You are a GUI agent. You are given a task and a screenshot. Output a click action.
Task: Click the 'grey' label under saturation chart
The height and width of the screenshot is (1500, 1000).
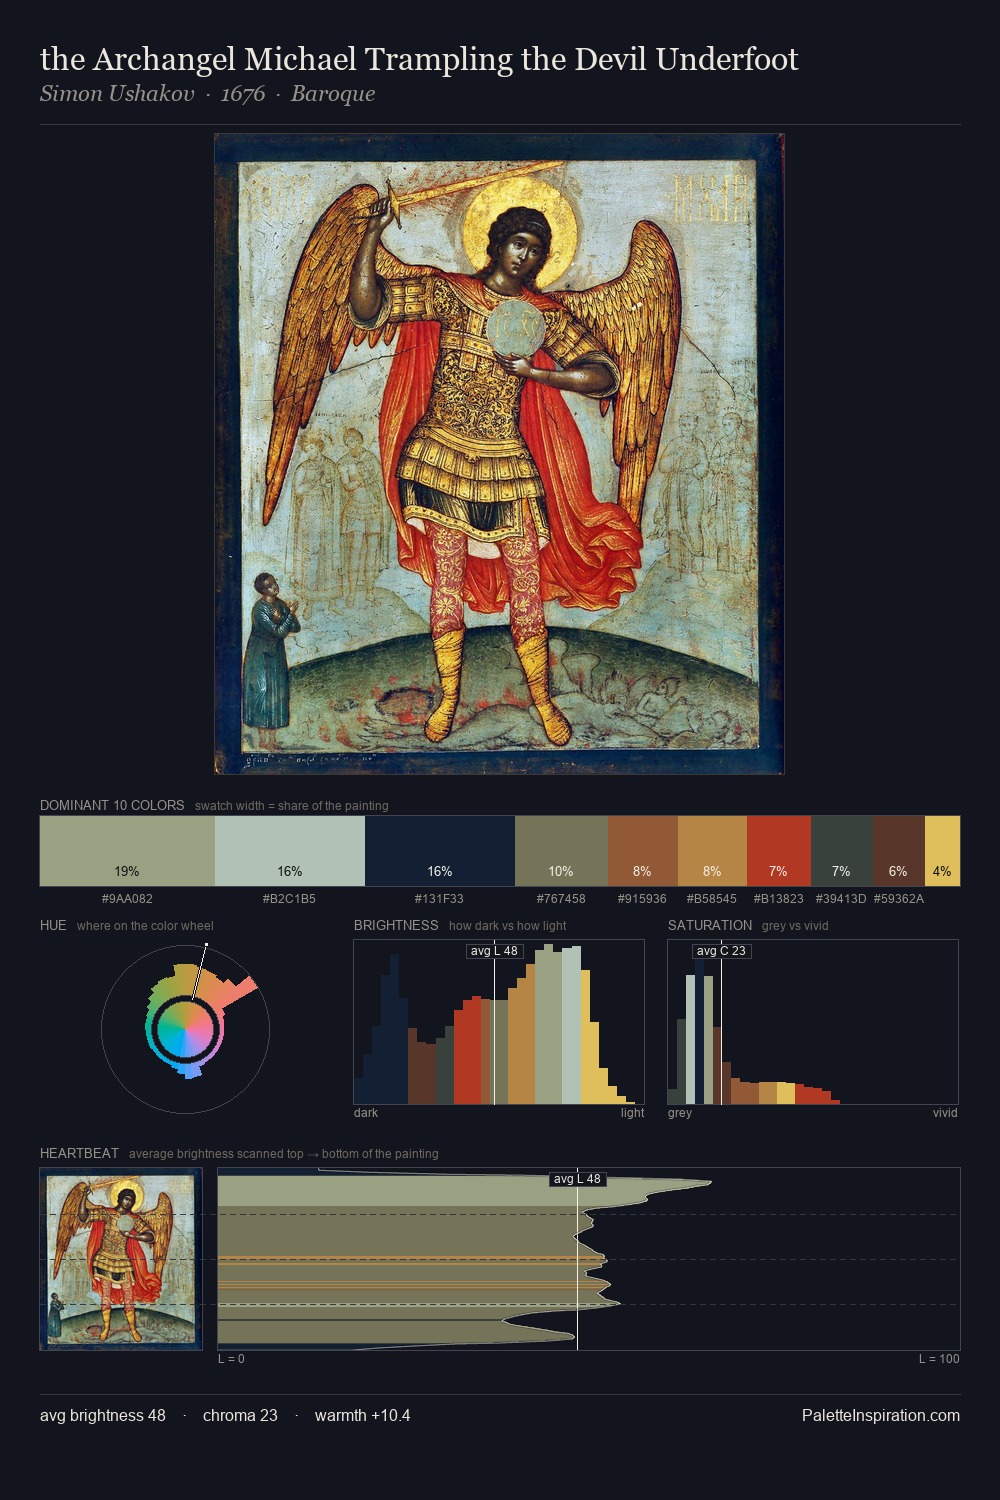click(x=680, y=1113)
